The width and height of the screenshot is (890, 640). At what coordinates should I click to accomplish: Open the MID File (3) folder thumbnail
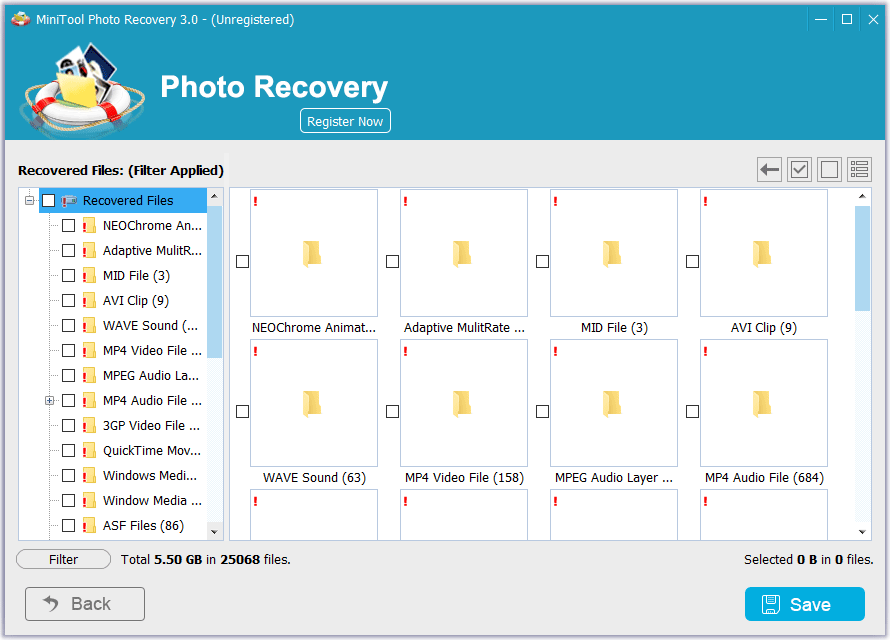coord(614,253)
